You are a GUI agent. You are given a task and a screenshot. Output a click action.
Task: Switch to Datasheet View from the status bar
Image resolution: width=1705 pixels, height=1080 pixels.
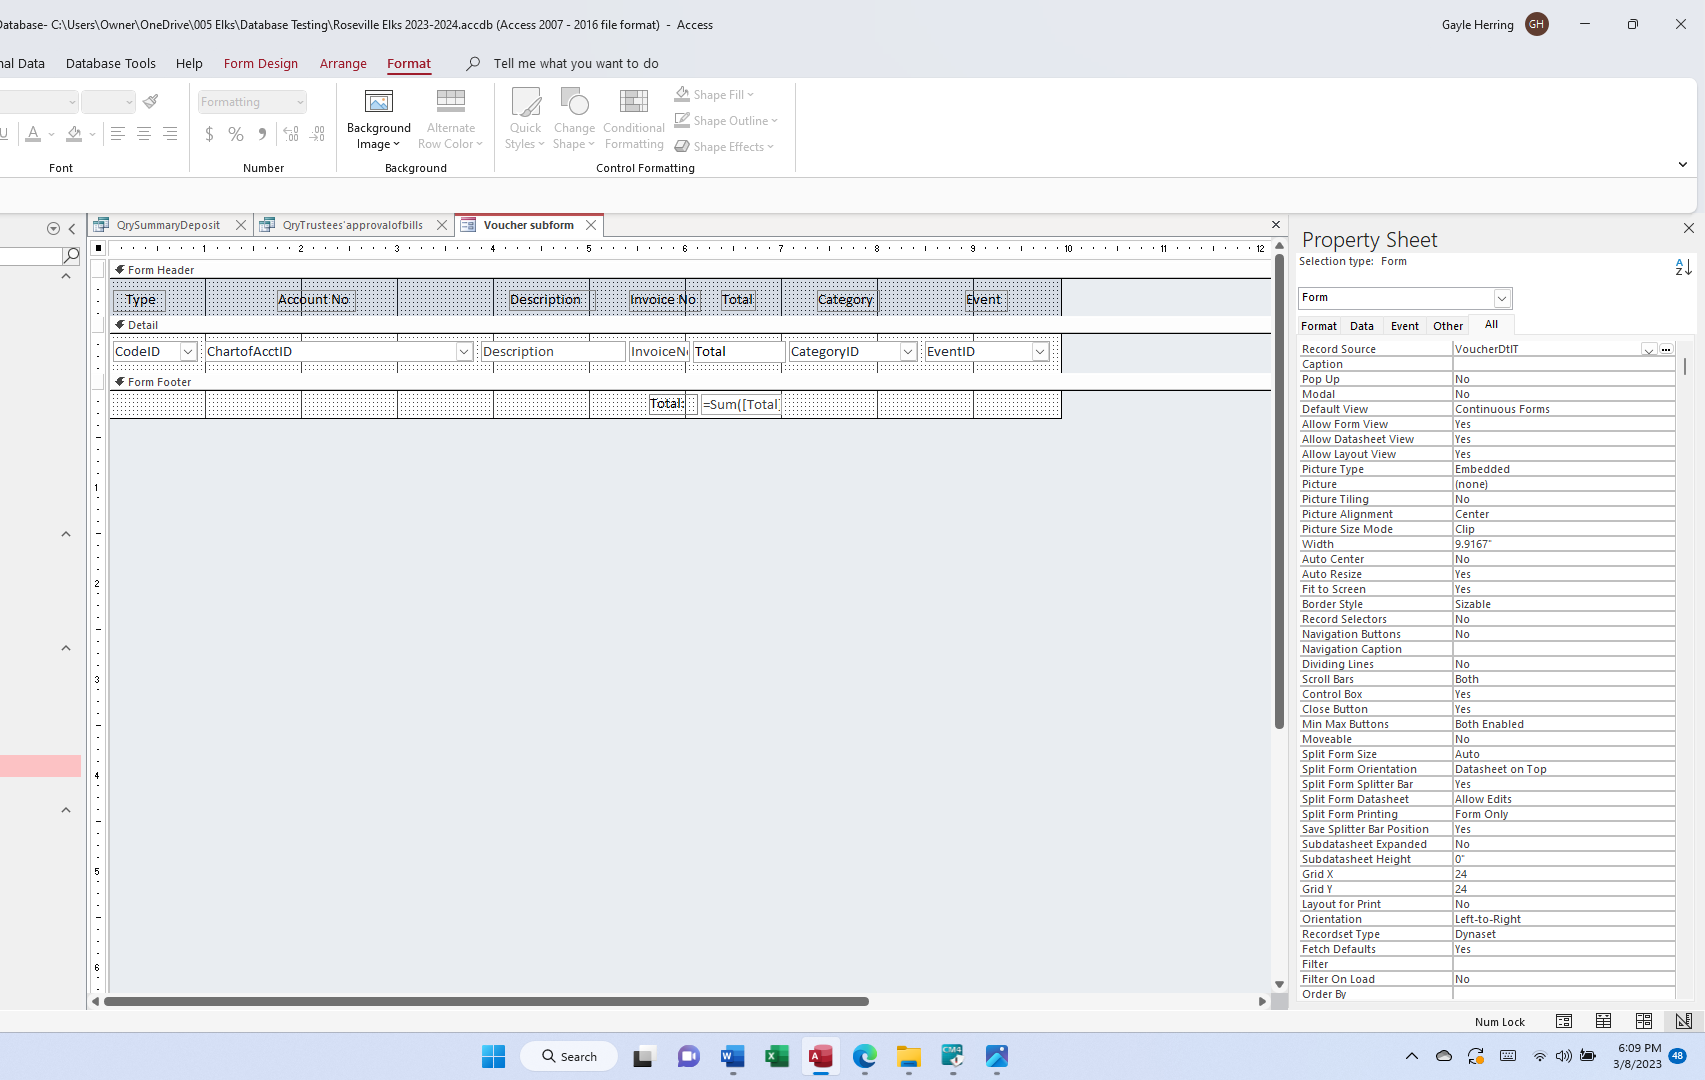pyautogui.click(x=1603, y=1021)
